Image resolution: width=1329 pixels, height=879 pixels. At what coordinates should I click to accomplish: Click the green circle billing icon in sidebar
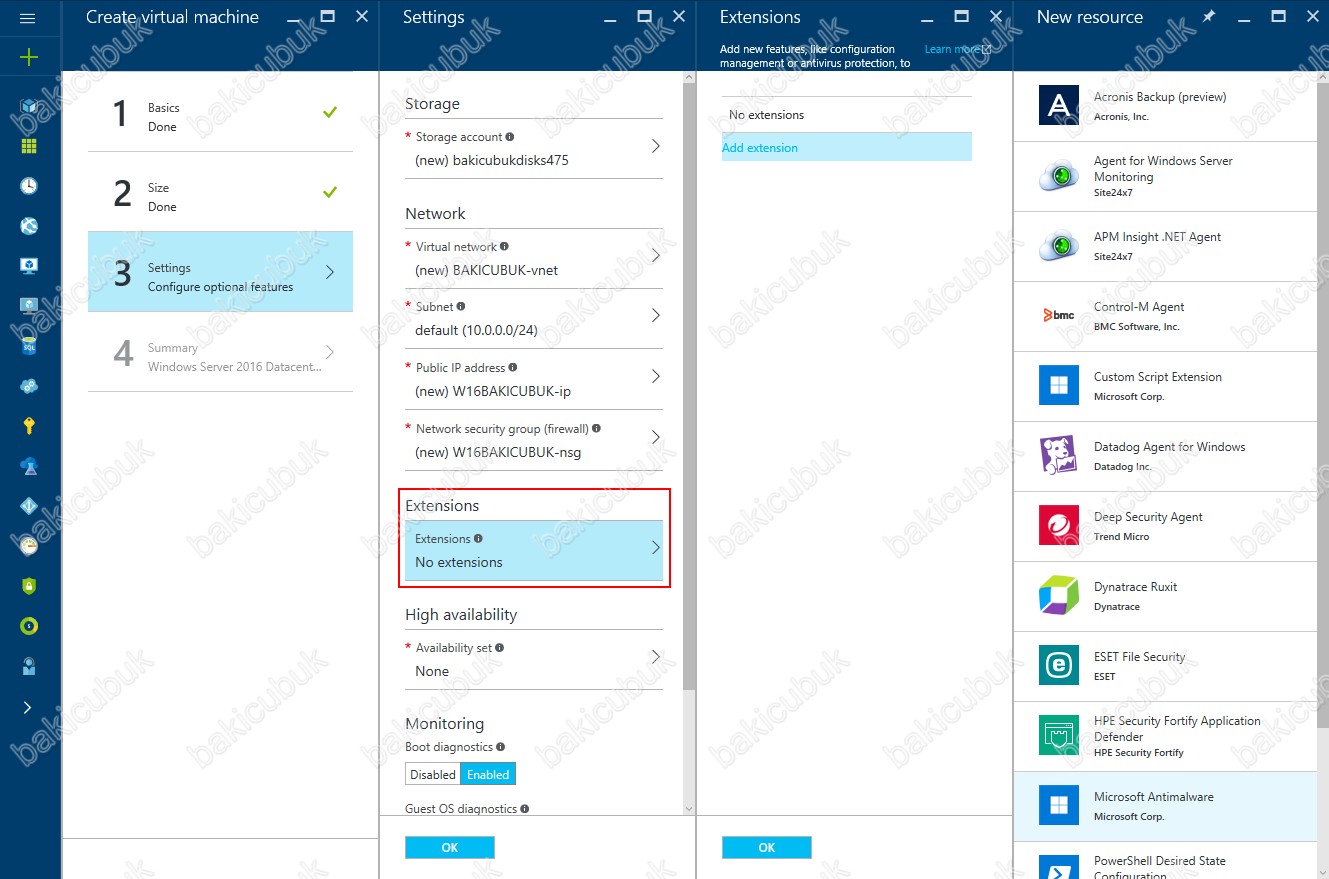pyautogui.click(x=28, y=626)
